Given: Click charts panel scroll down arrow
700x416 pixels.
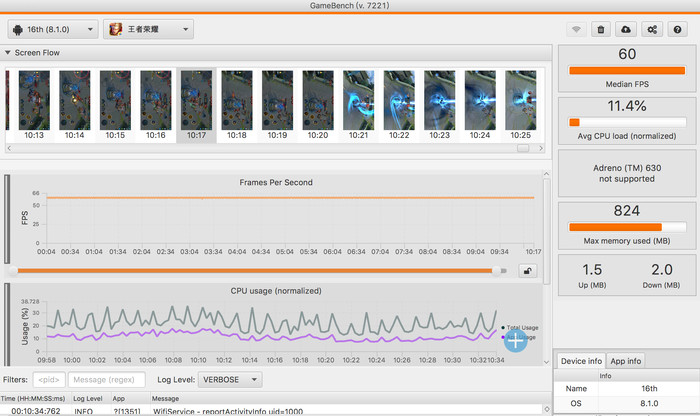Looking at the screenshot, I should [x=546, y=362].
